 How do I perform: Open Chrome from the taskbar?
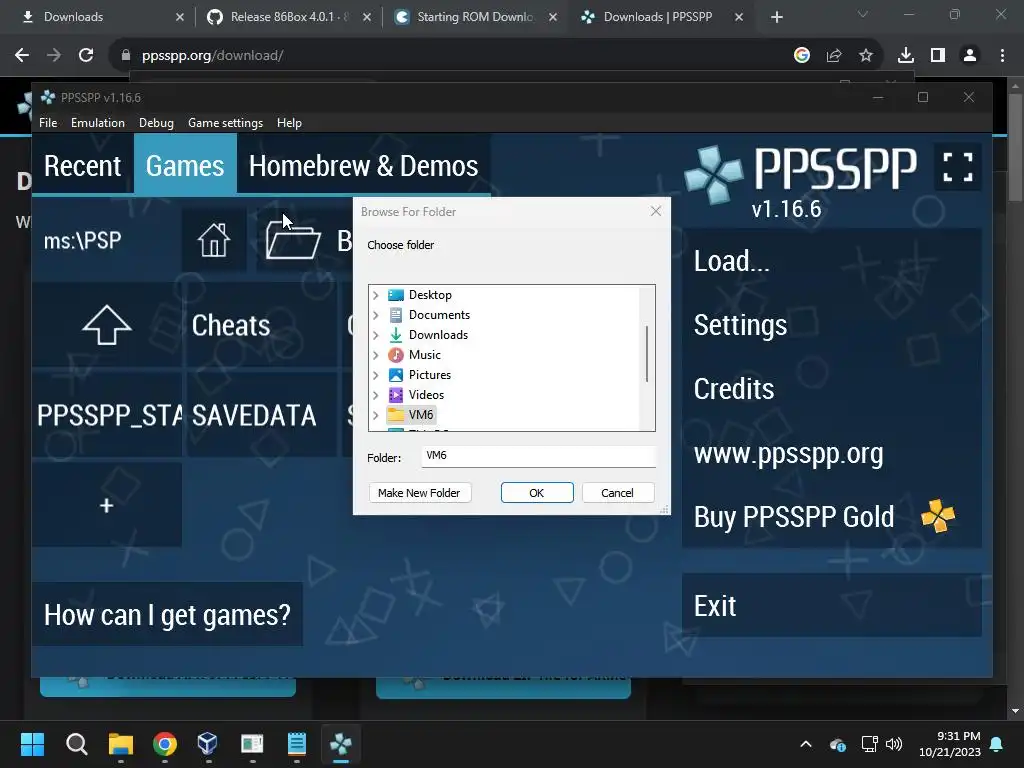(165, 744)
